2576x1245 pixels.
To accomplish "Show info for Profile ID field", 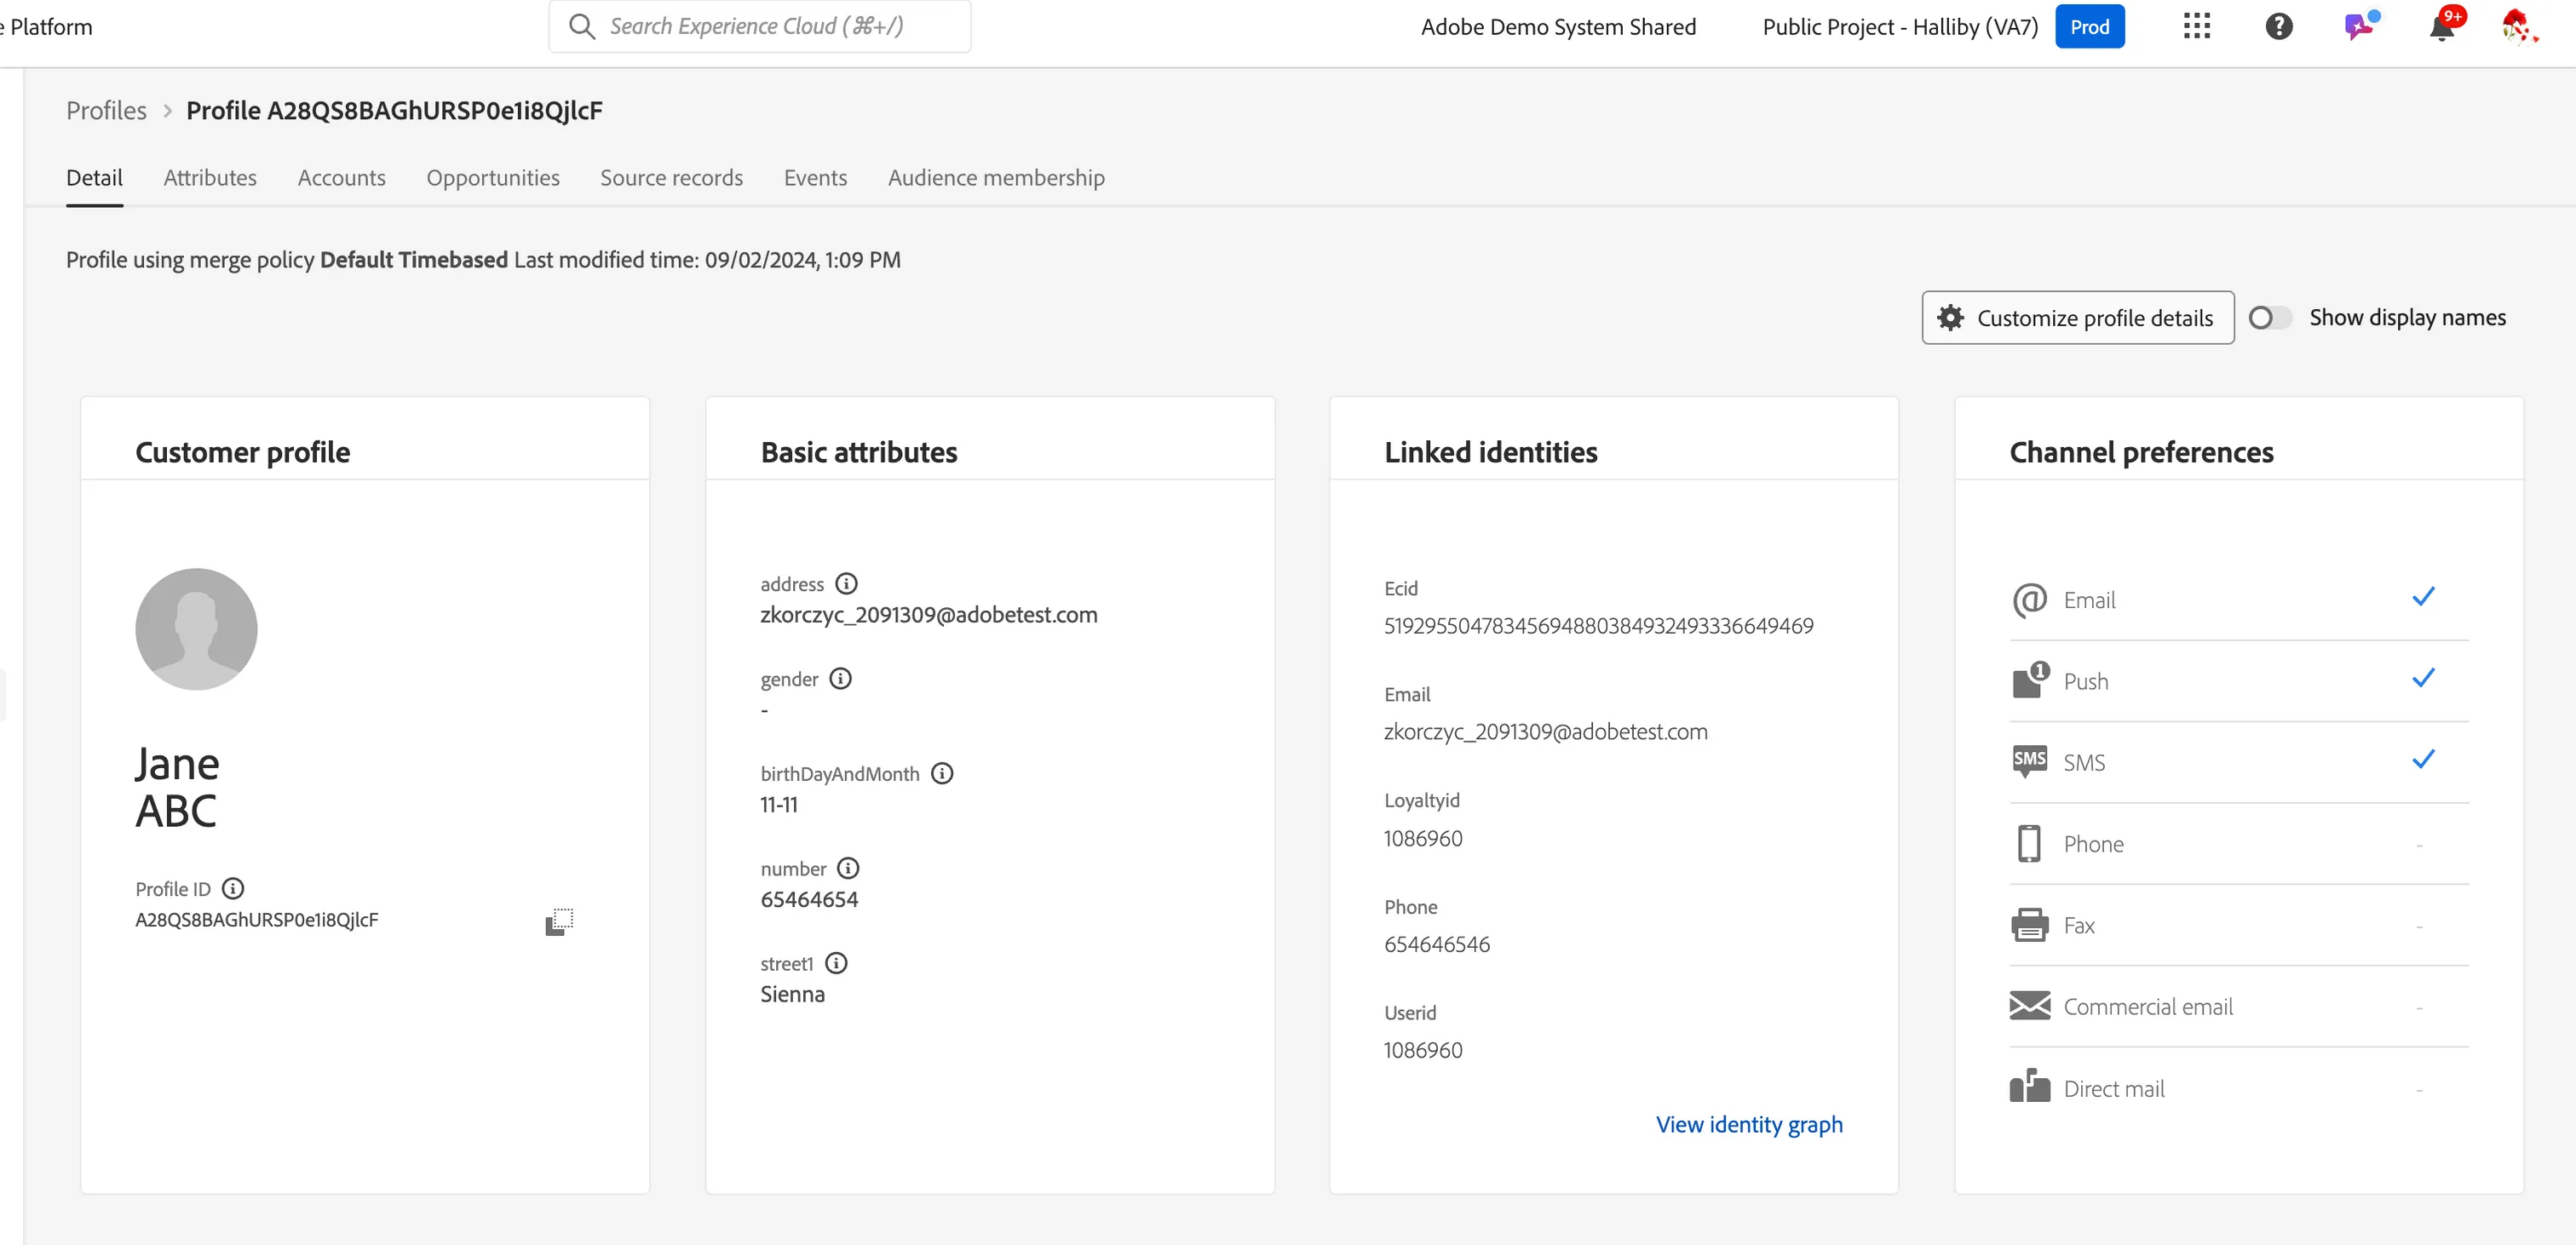I will pyautogui.click(x=233, y=888).
